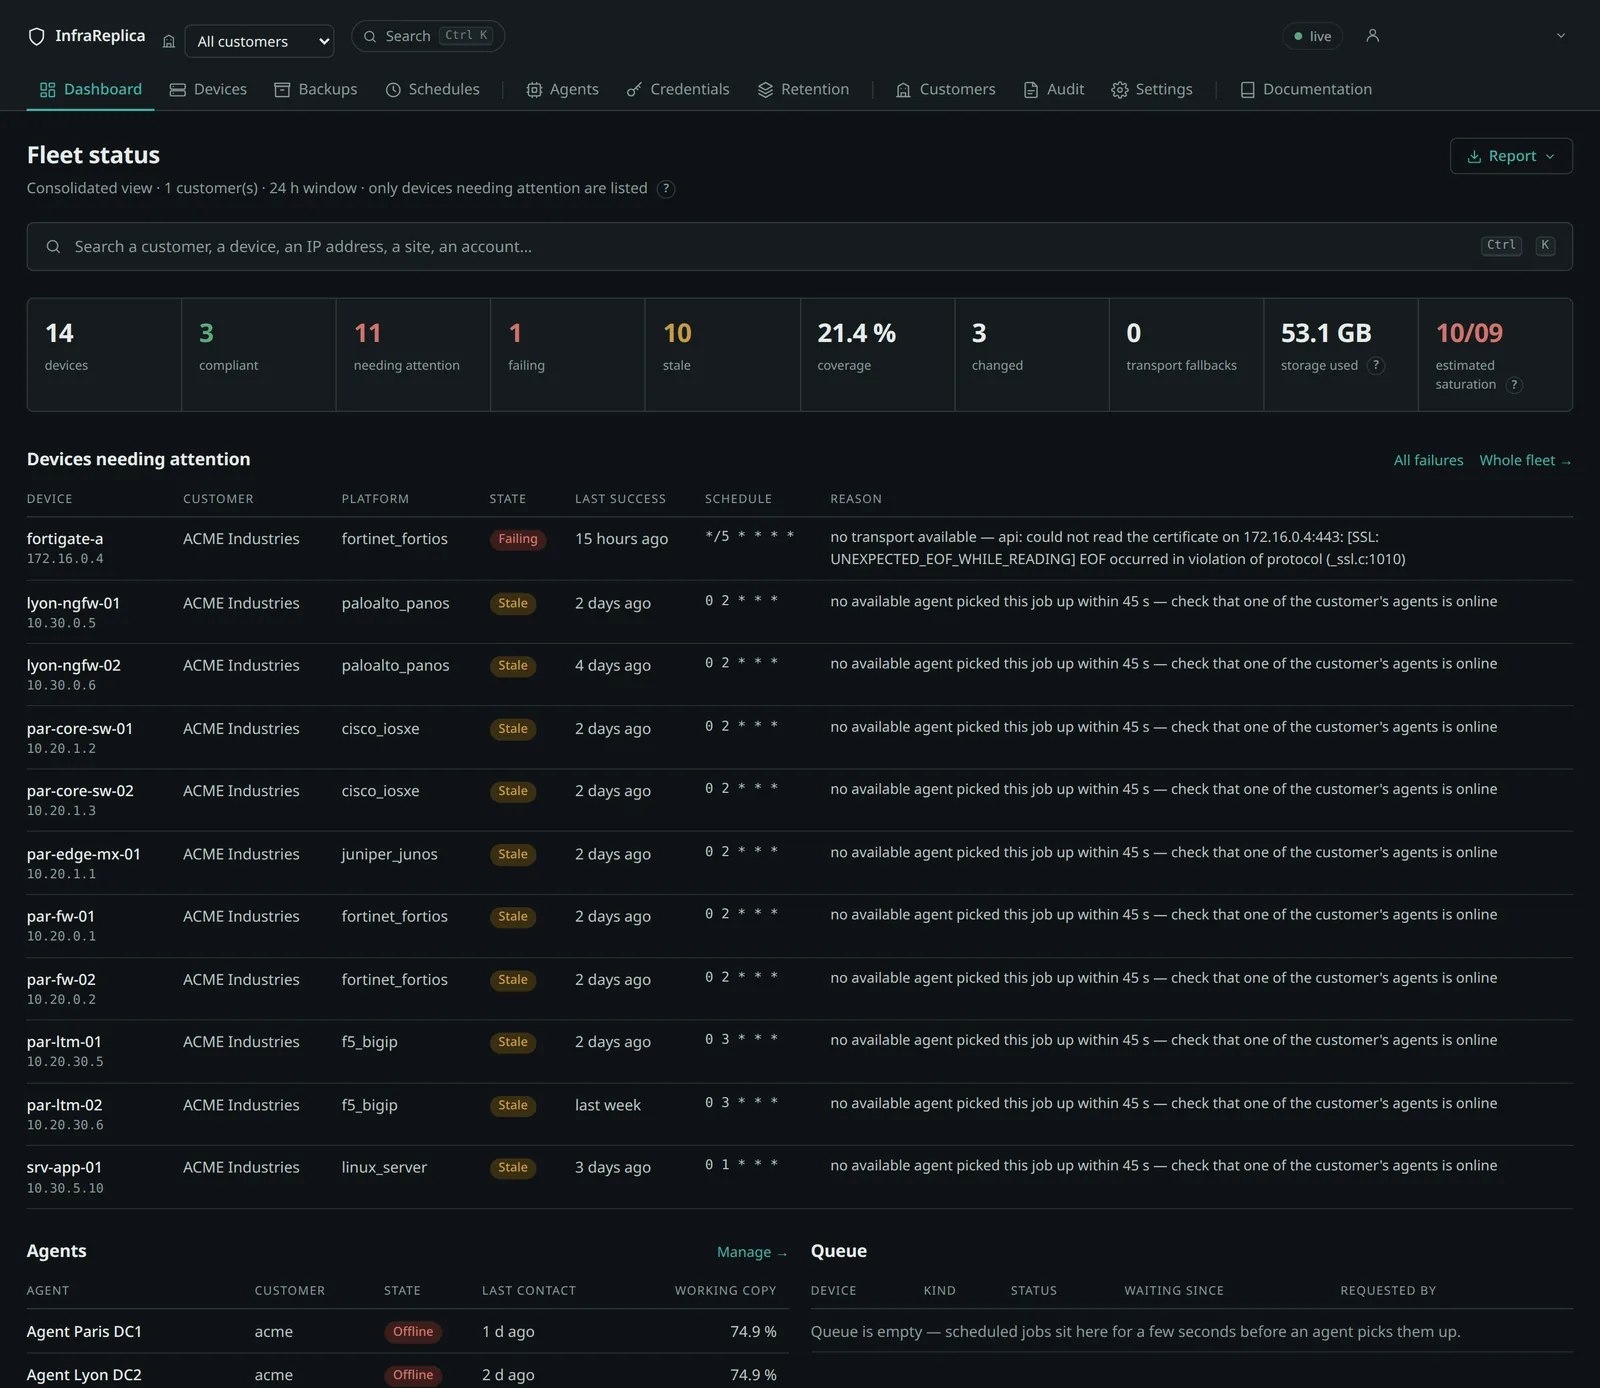Click Stale badge on srv-app-01 row

(513, 1167)
